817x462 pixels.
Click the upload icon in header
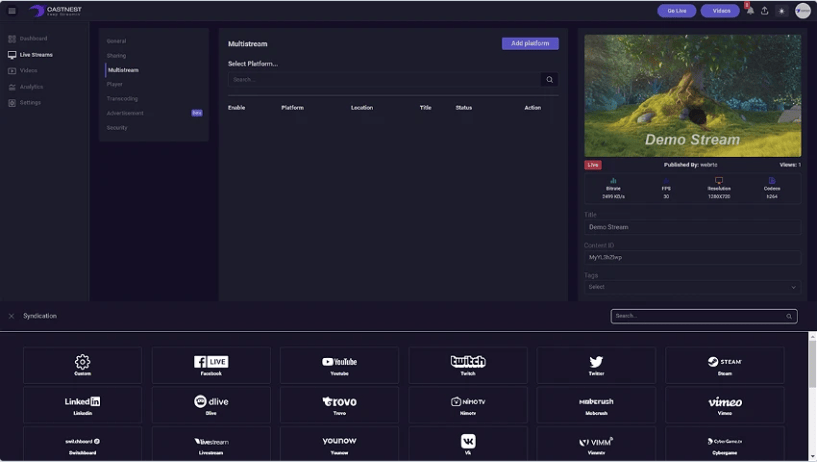[764, 10]
